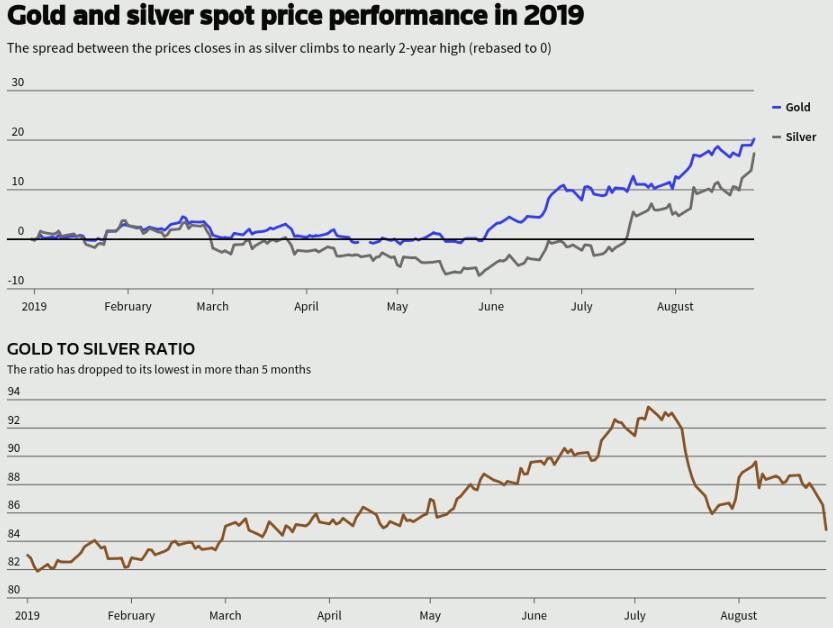The height and width of the screenshot is (628, 833).
Task: Click June on the spot price chart axis
Action: pyautogui.click(x=491, y=306)
